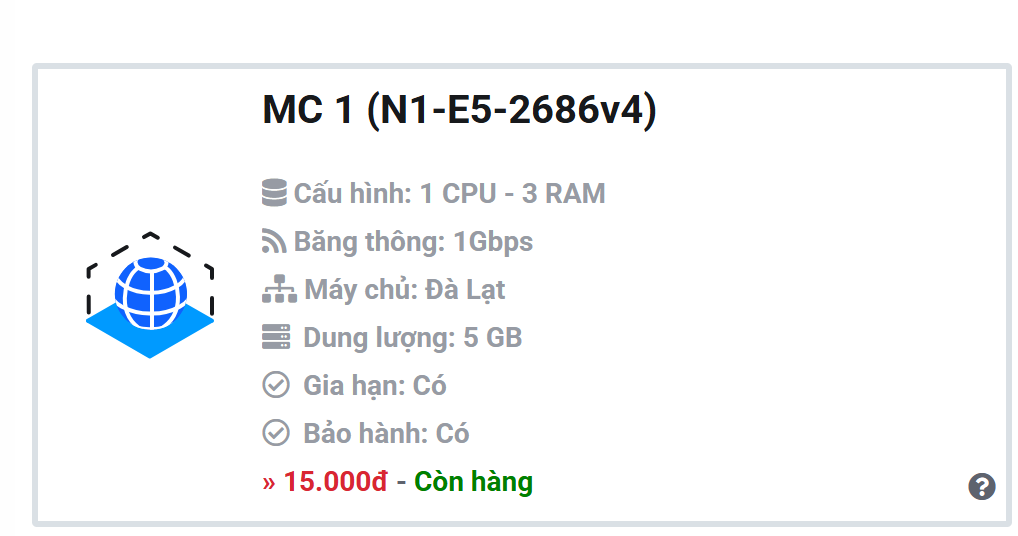Click the Bảo hành: Có text
Viewport: 1018px width, 536px height.
tap(386, 434)
